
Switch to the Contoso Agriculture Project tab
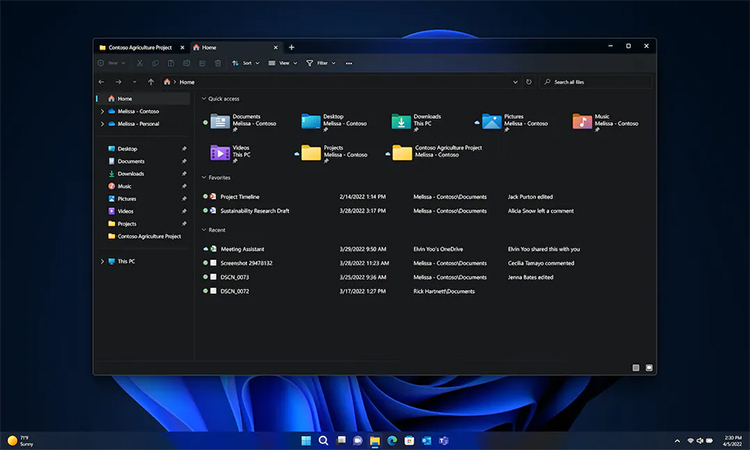tap(140, 47)
